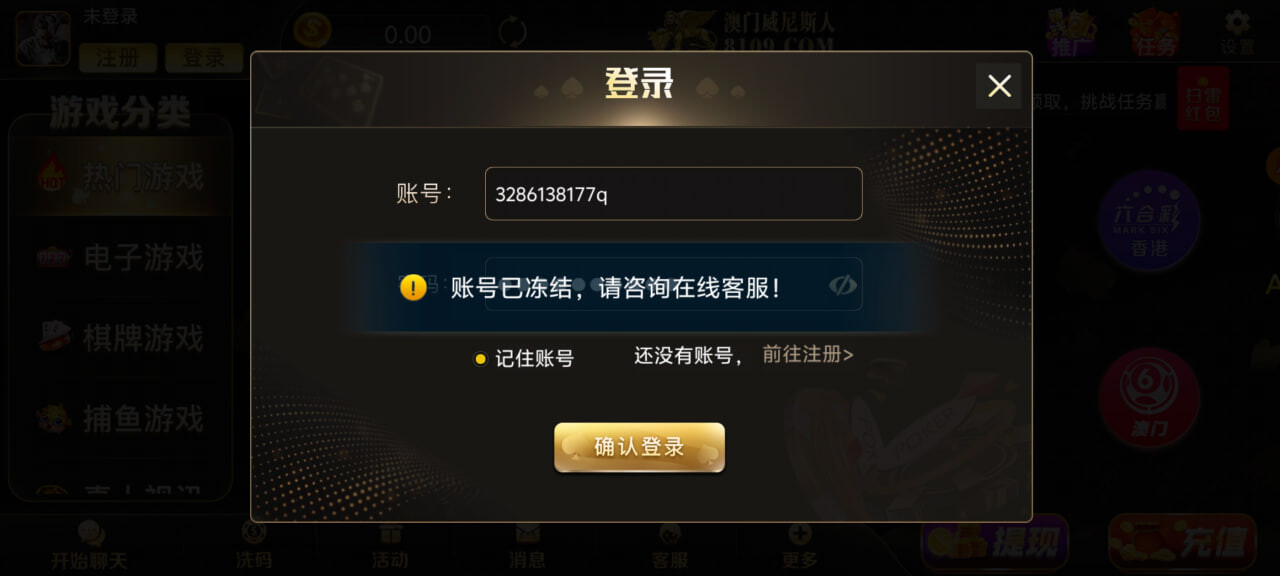Open the 澳门 lottery game icon

click(1149, 397)
